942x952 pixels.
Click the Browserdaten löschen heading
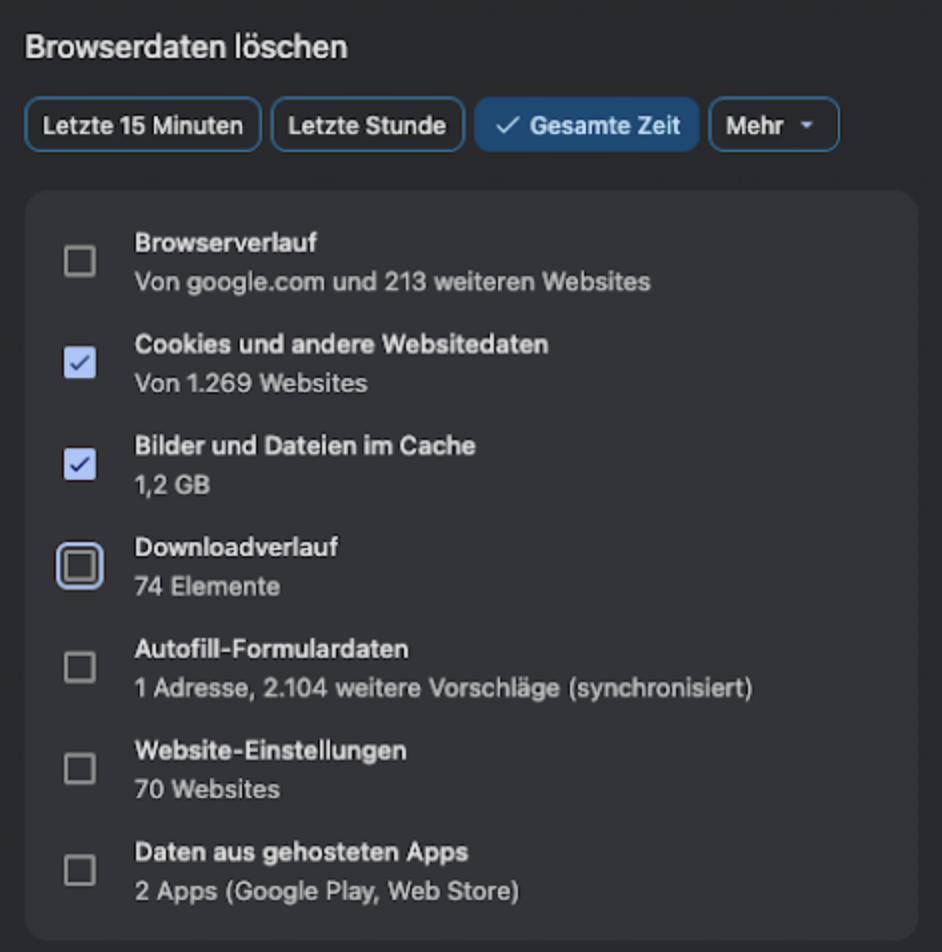click(x=186, y=47)
